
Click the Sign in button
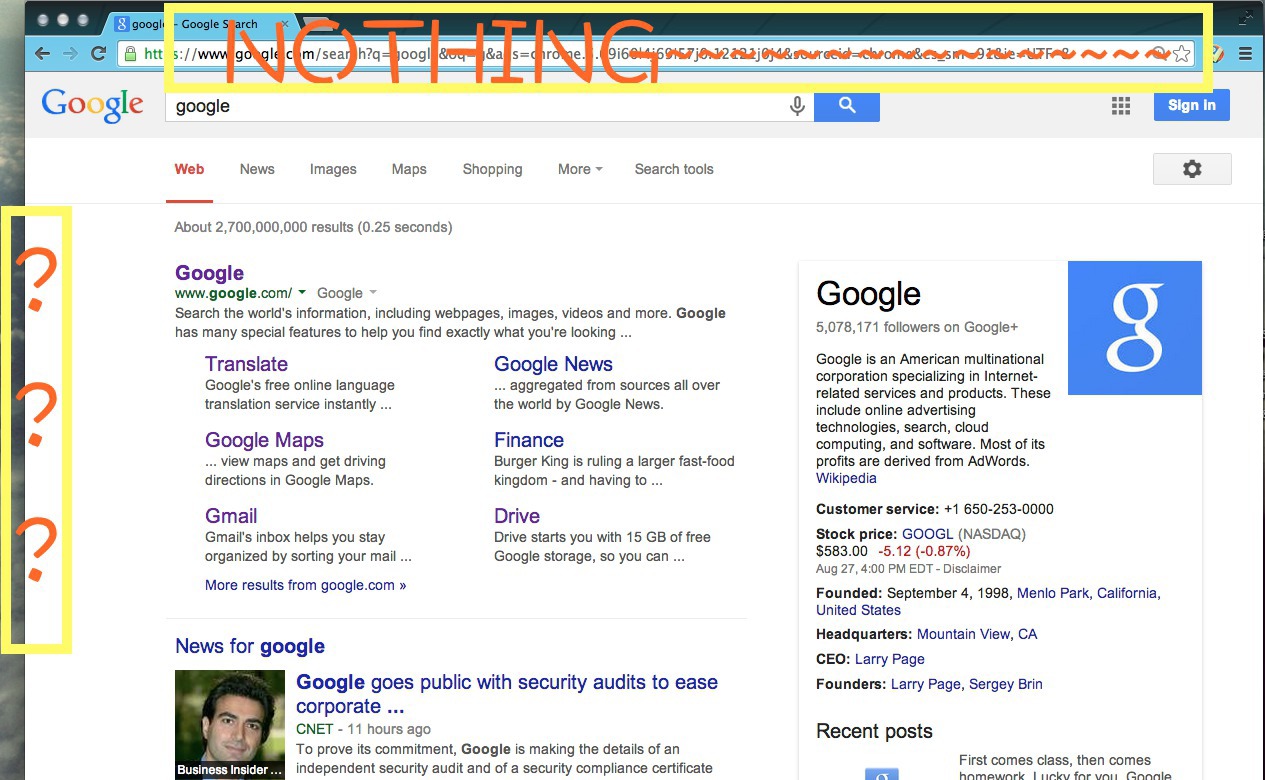coord(1192,105)
